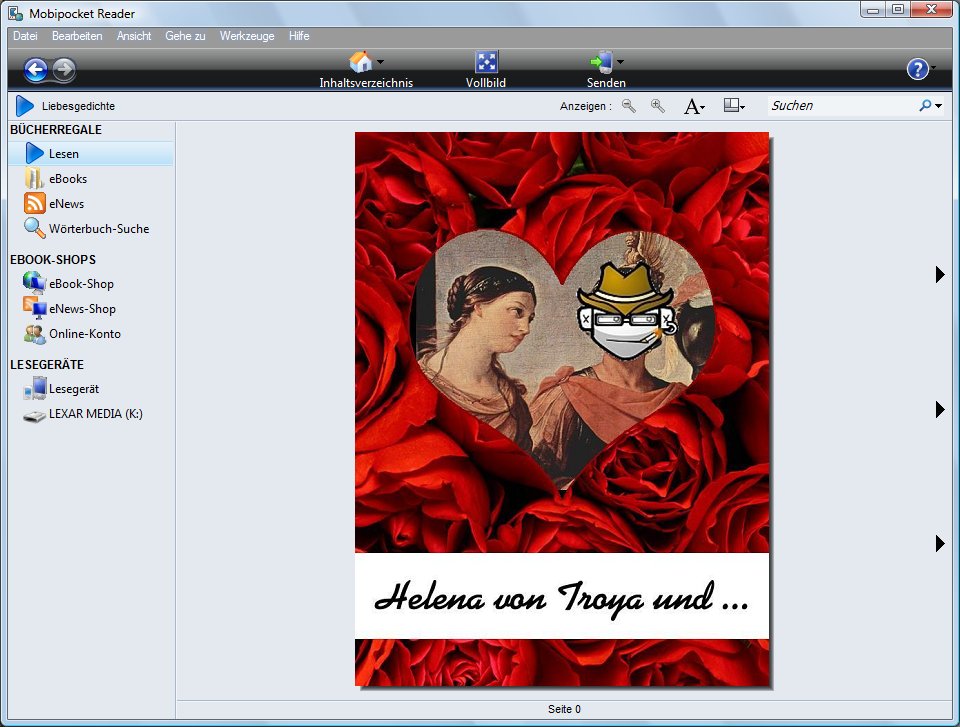The width and height of the screenshot is (960, 727).
Task: Open the Datei menu
Action: coord(25,36)
